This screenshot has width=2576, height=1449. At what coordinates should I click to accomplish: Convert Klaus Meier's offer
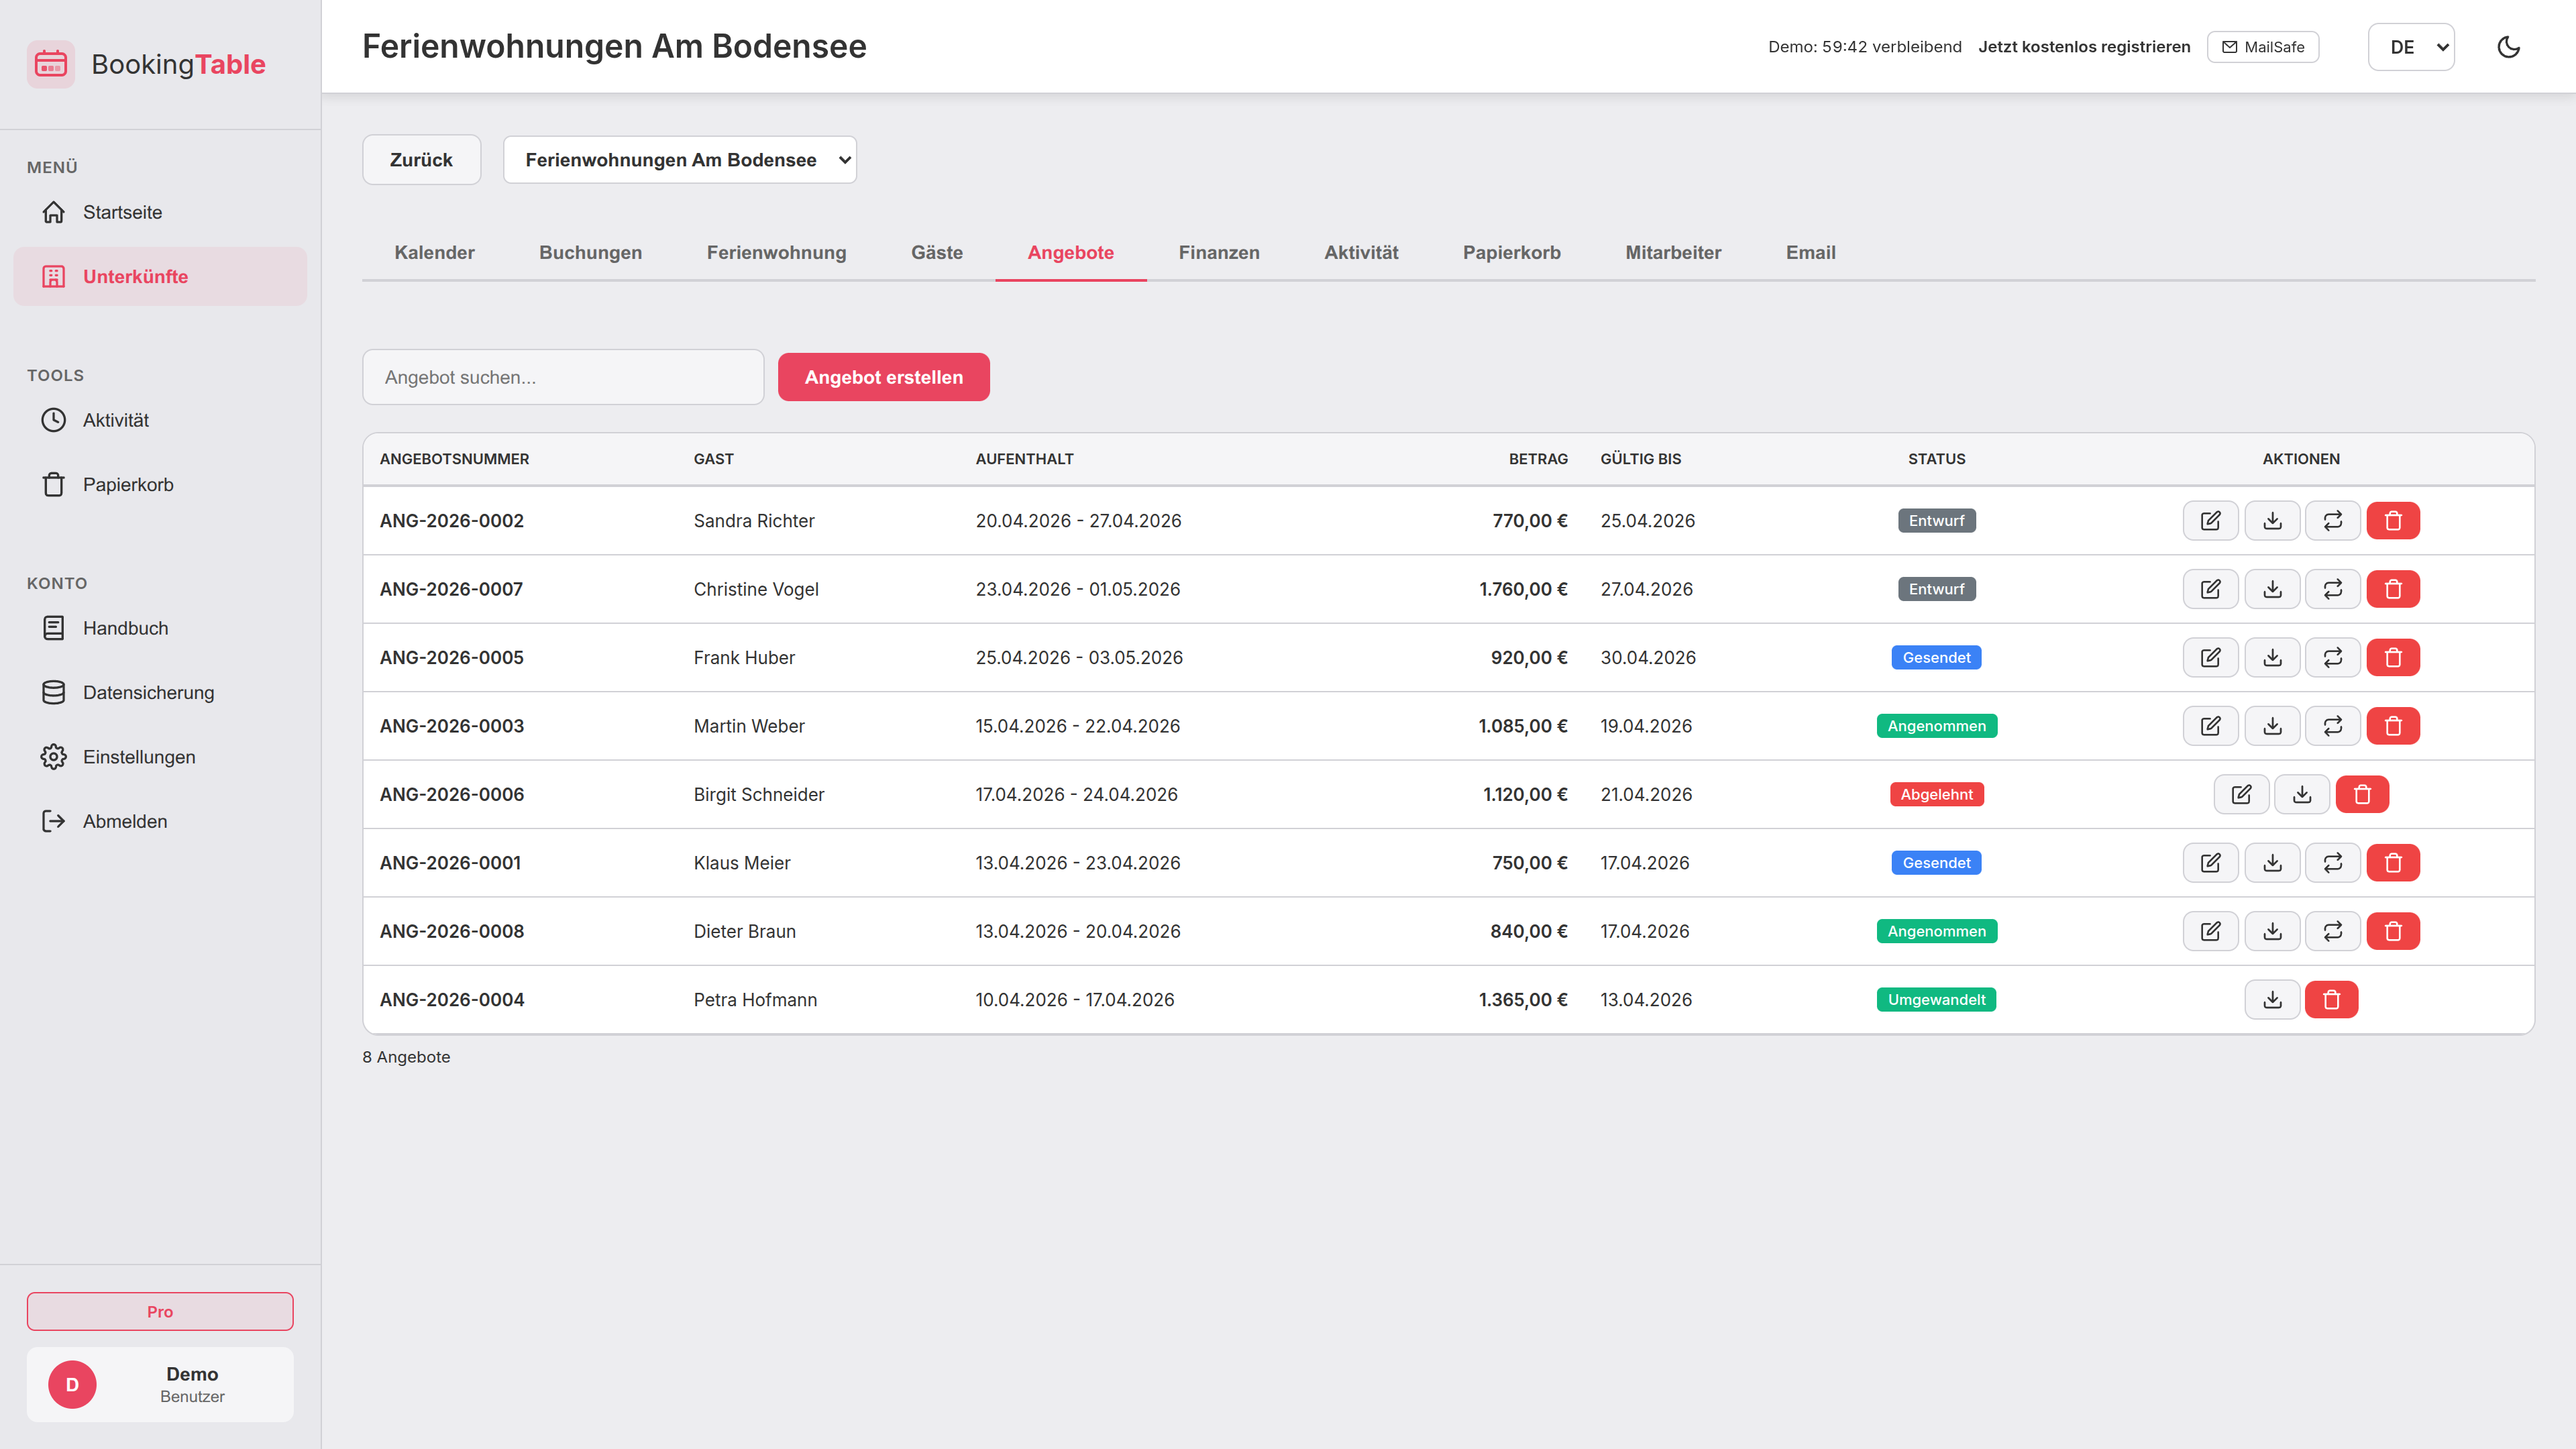pyautogui.click(x=2332, y=863)
